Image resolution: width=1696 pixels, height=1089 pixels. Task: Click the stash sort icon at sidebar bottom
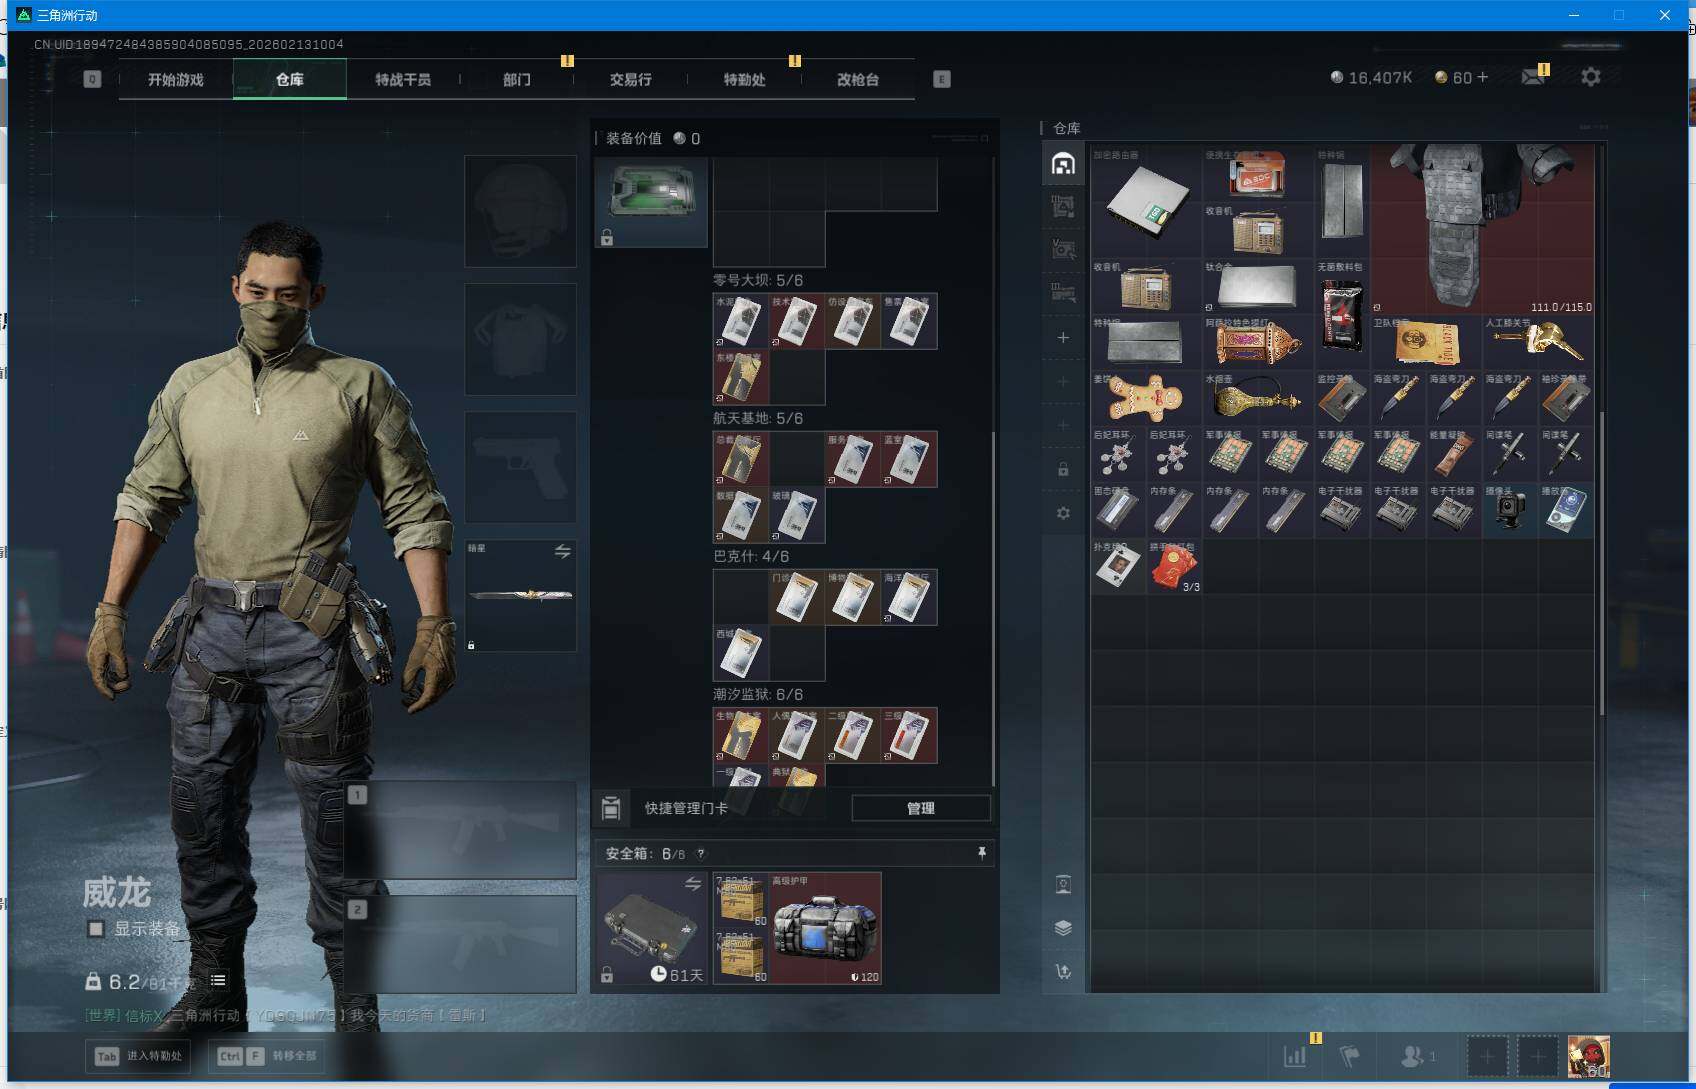click(1063, 971)
